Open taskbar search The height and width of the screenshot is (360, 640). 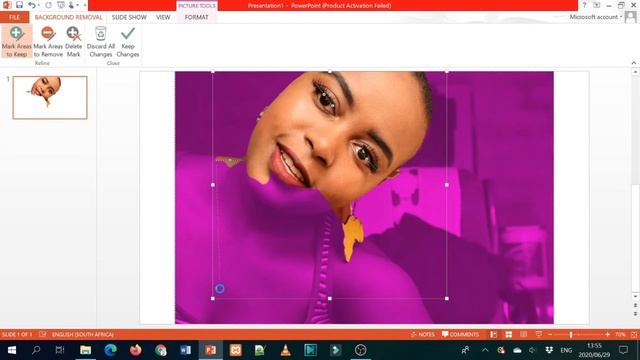click(36, 350)
